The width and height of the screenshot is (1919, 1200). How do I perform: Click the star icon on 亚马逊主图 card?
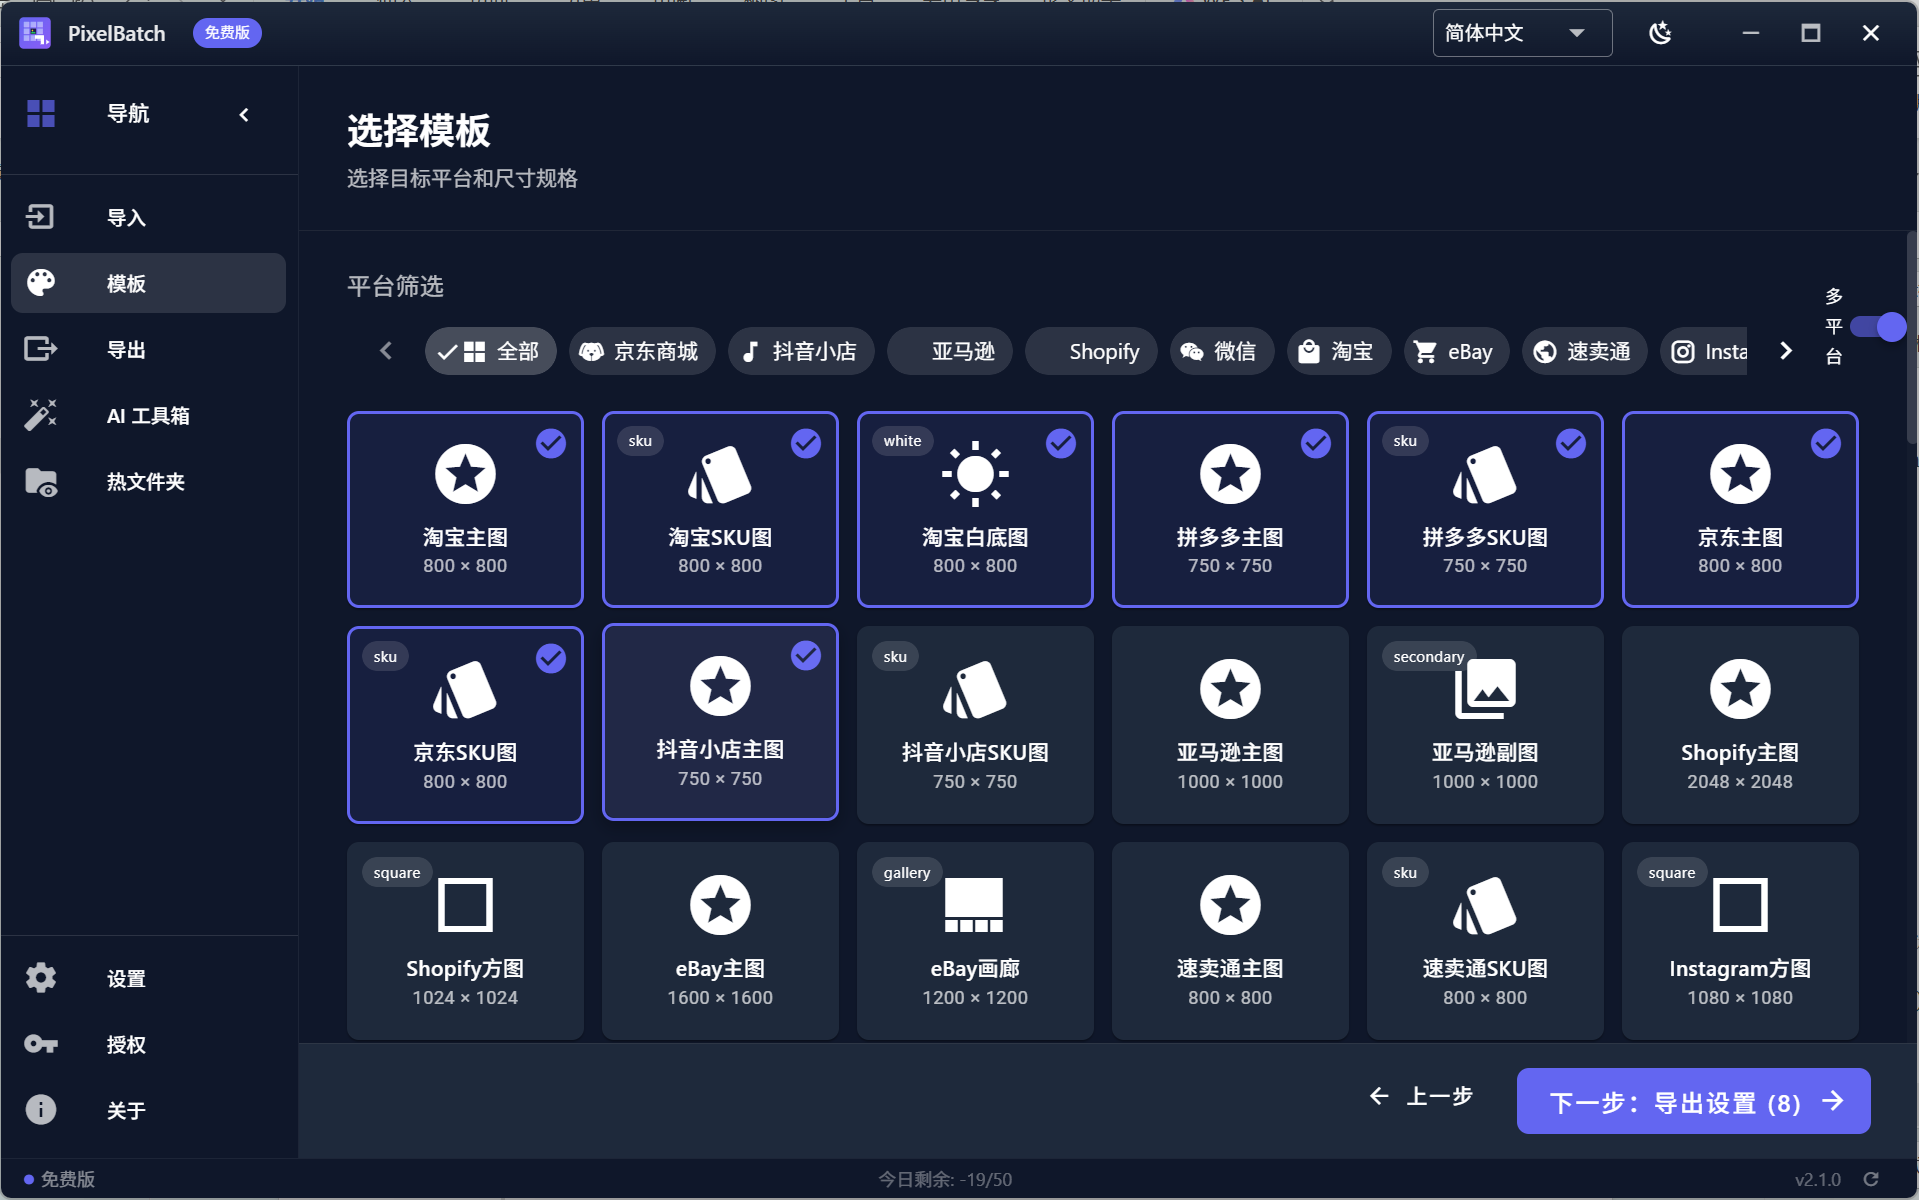pyautogui.click(x=1230, y=689)
